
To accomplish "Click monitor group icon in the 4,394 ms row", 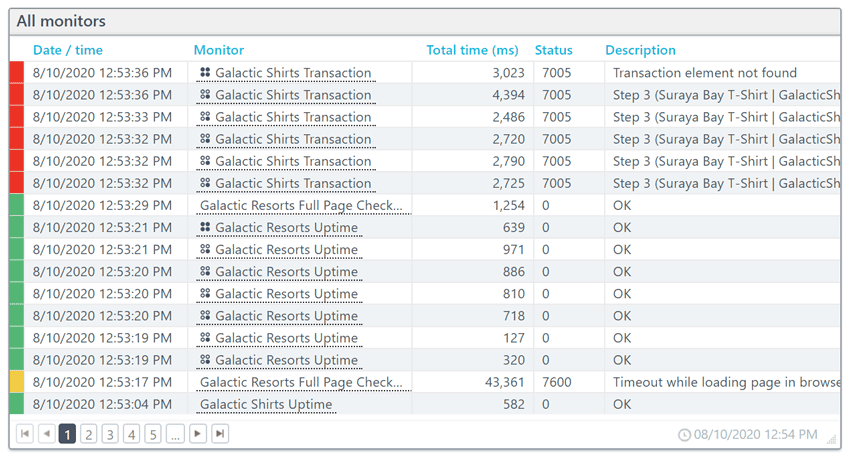I will pyautogui.click(x=205, y=94).
